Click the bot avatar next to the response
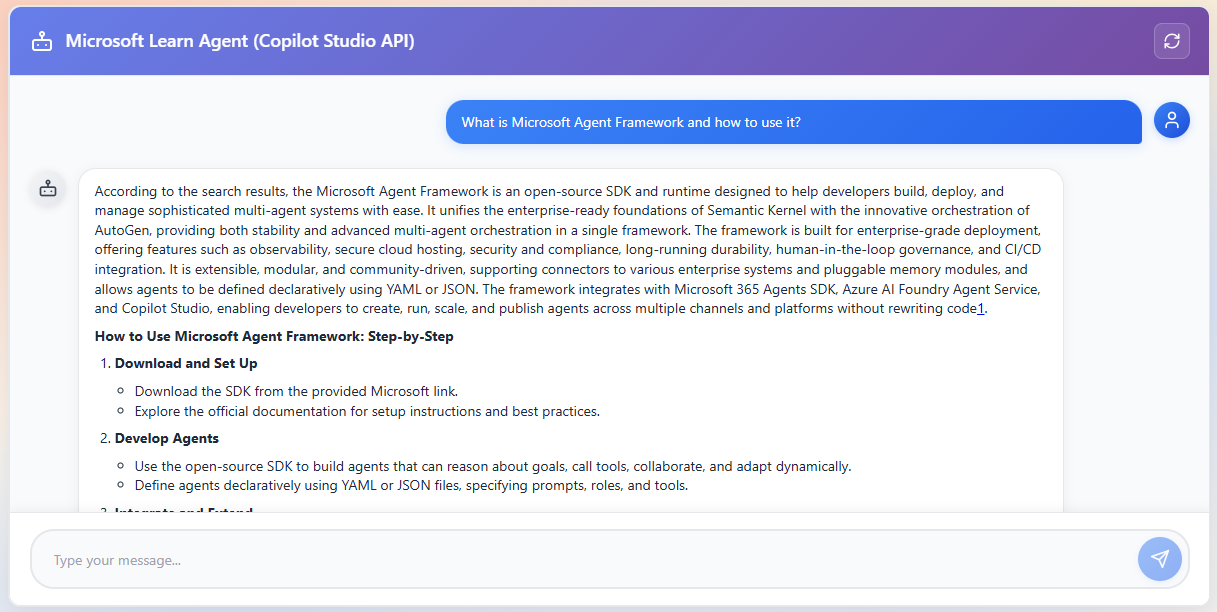This screenshot has height=612, width=1217. point(47,189)
